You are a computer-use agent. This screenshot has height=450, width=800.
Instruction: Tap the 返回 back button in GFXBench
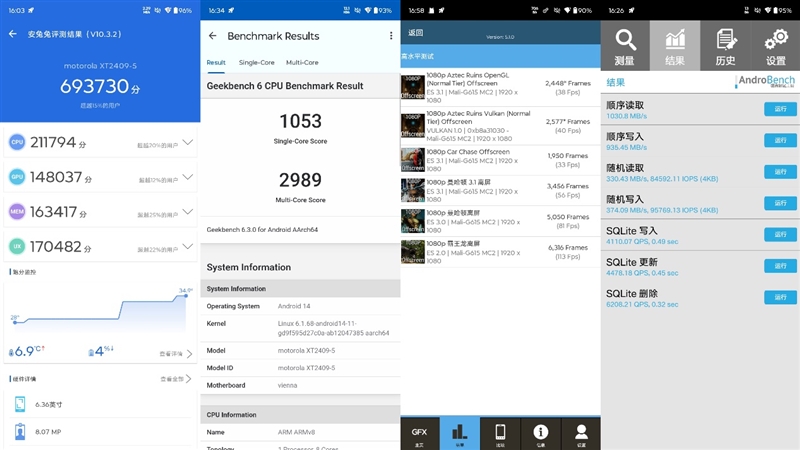(416, 33)
